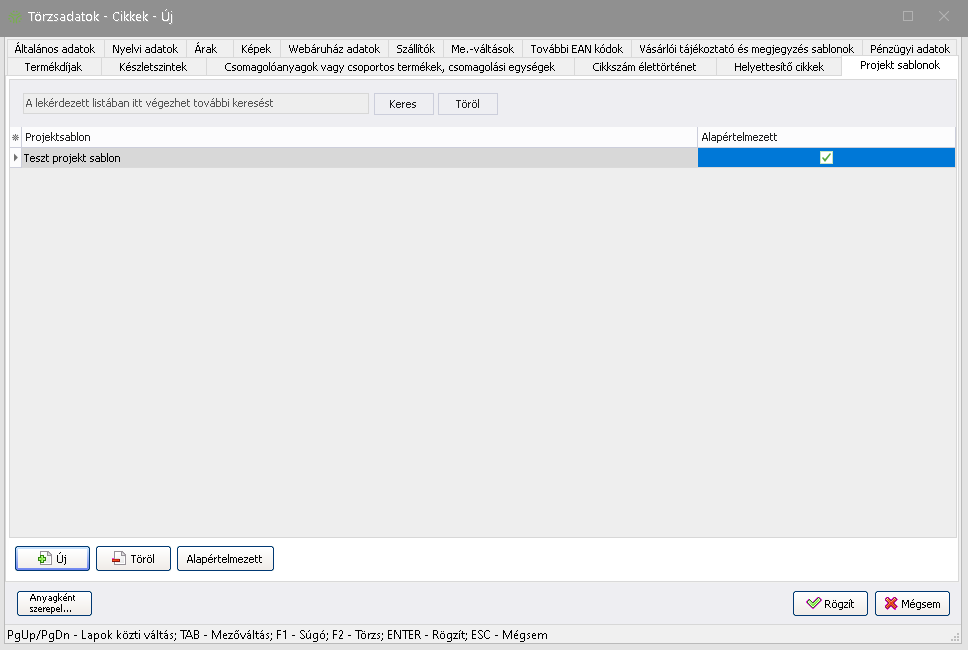Toggle the Alapértelmezett checkbox in the row
The height and width of the screenshot is (650, 968).
[826, 158]
